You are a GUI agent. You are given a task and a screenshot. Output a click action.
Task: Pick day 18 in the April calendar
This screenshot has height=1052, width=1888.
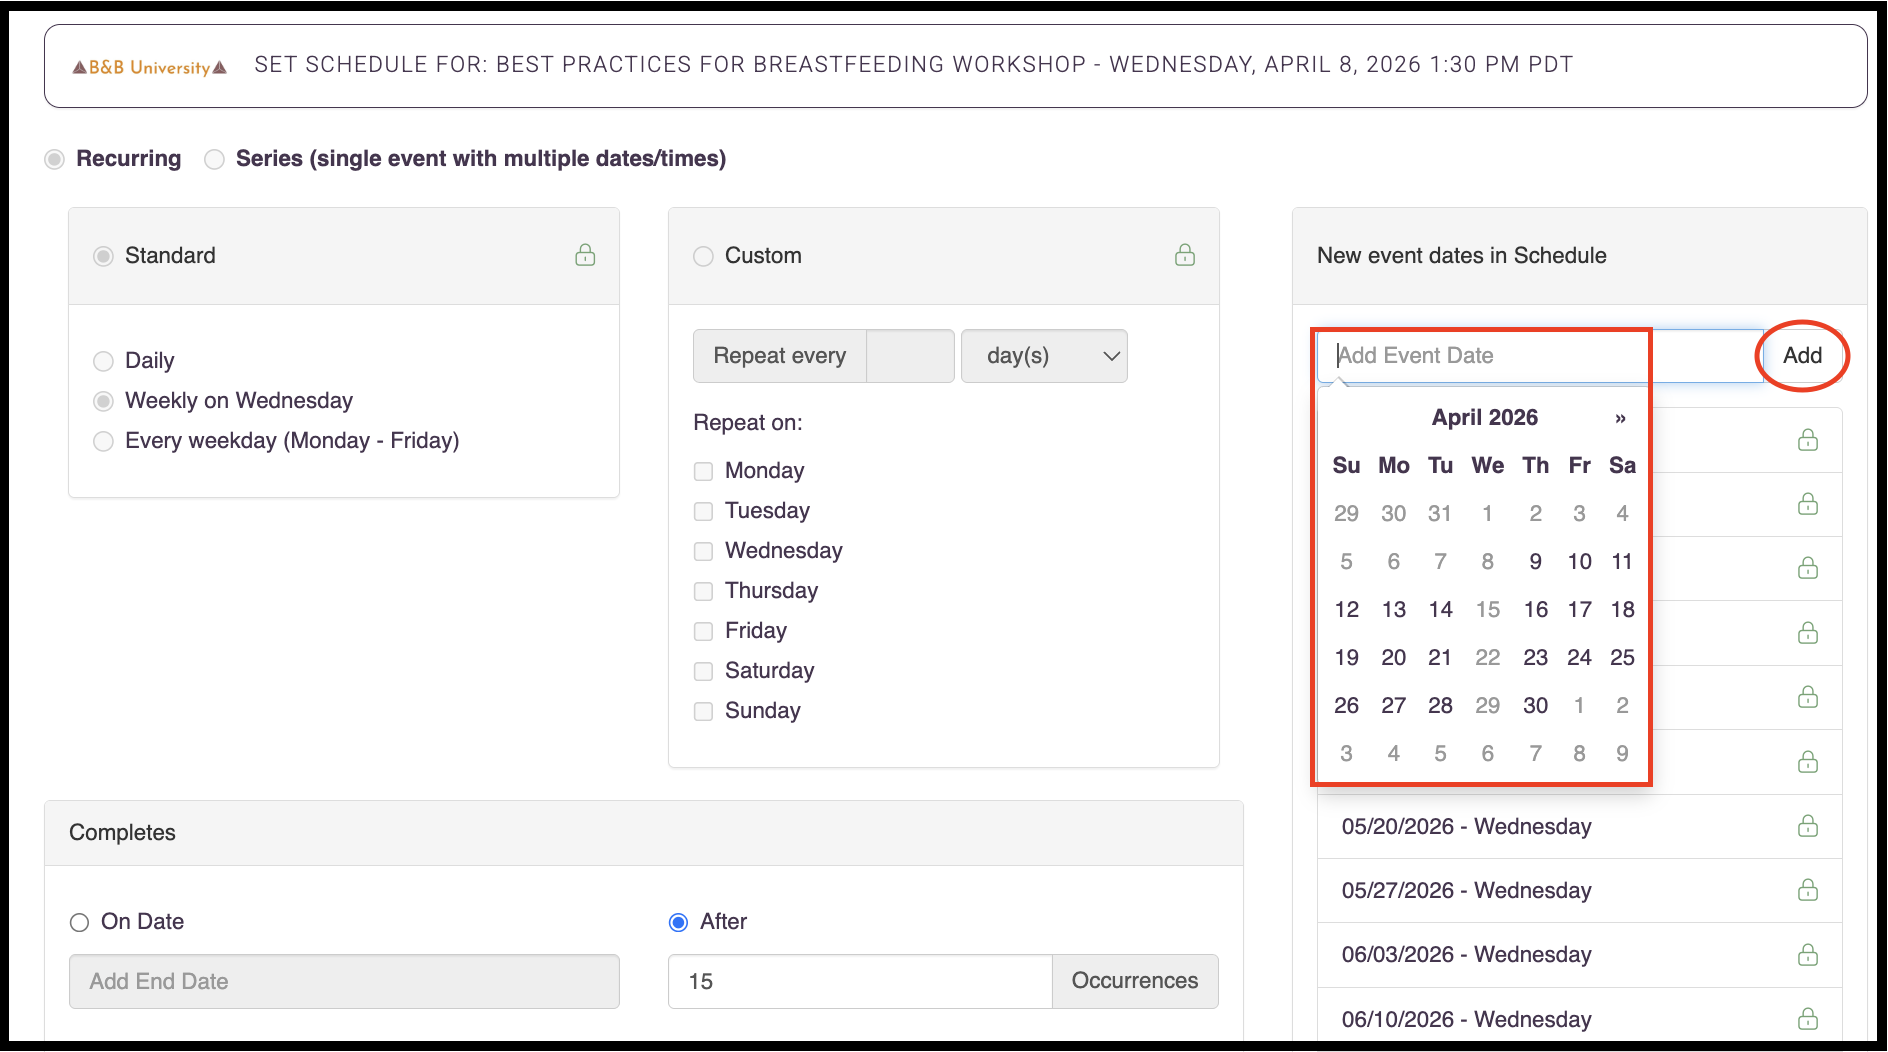tap(1622, 609)
